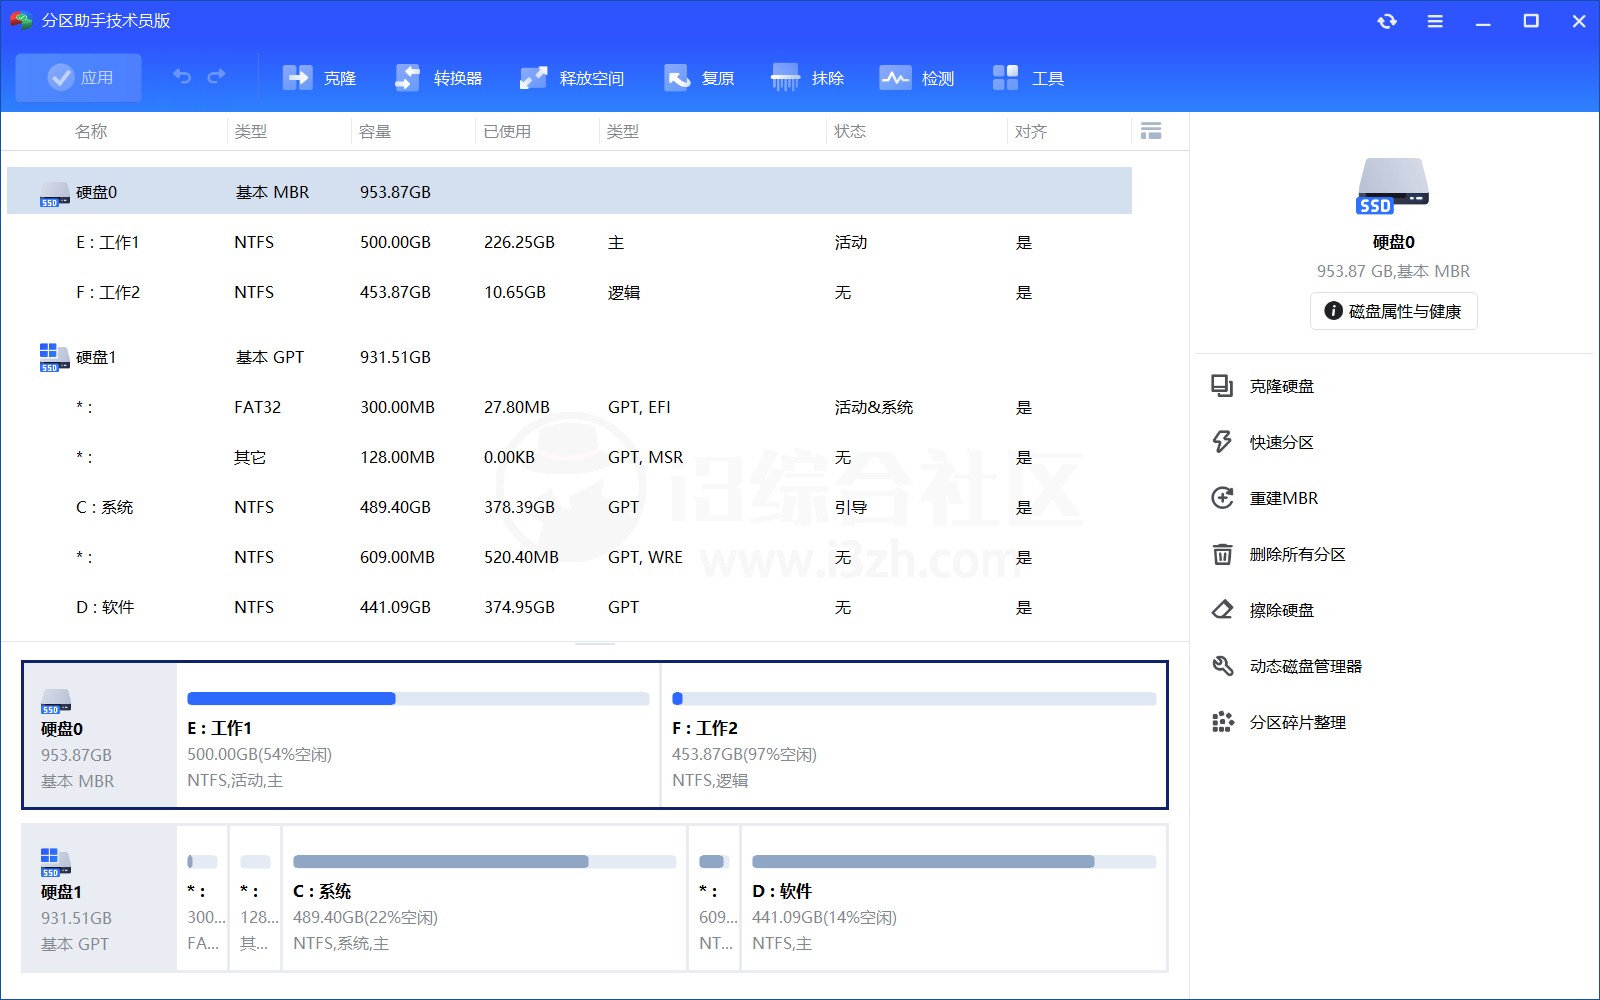Viewport: 1600px width, 1000px height.
Task: Open Disk properties and health (磁盘属性与健康)
Action: coord(1393,311)
